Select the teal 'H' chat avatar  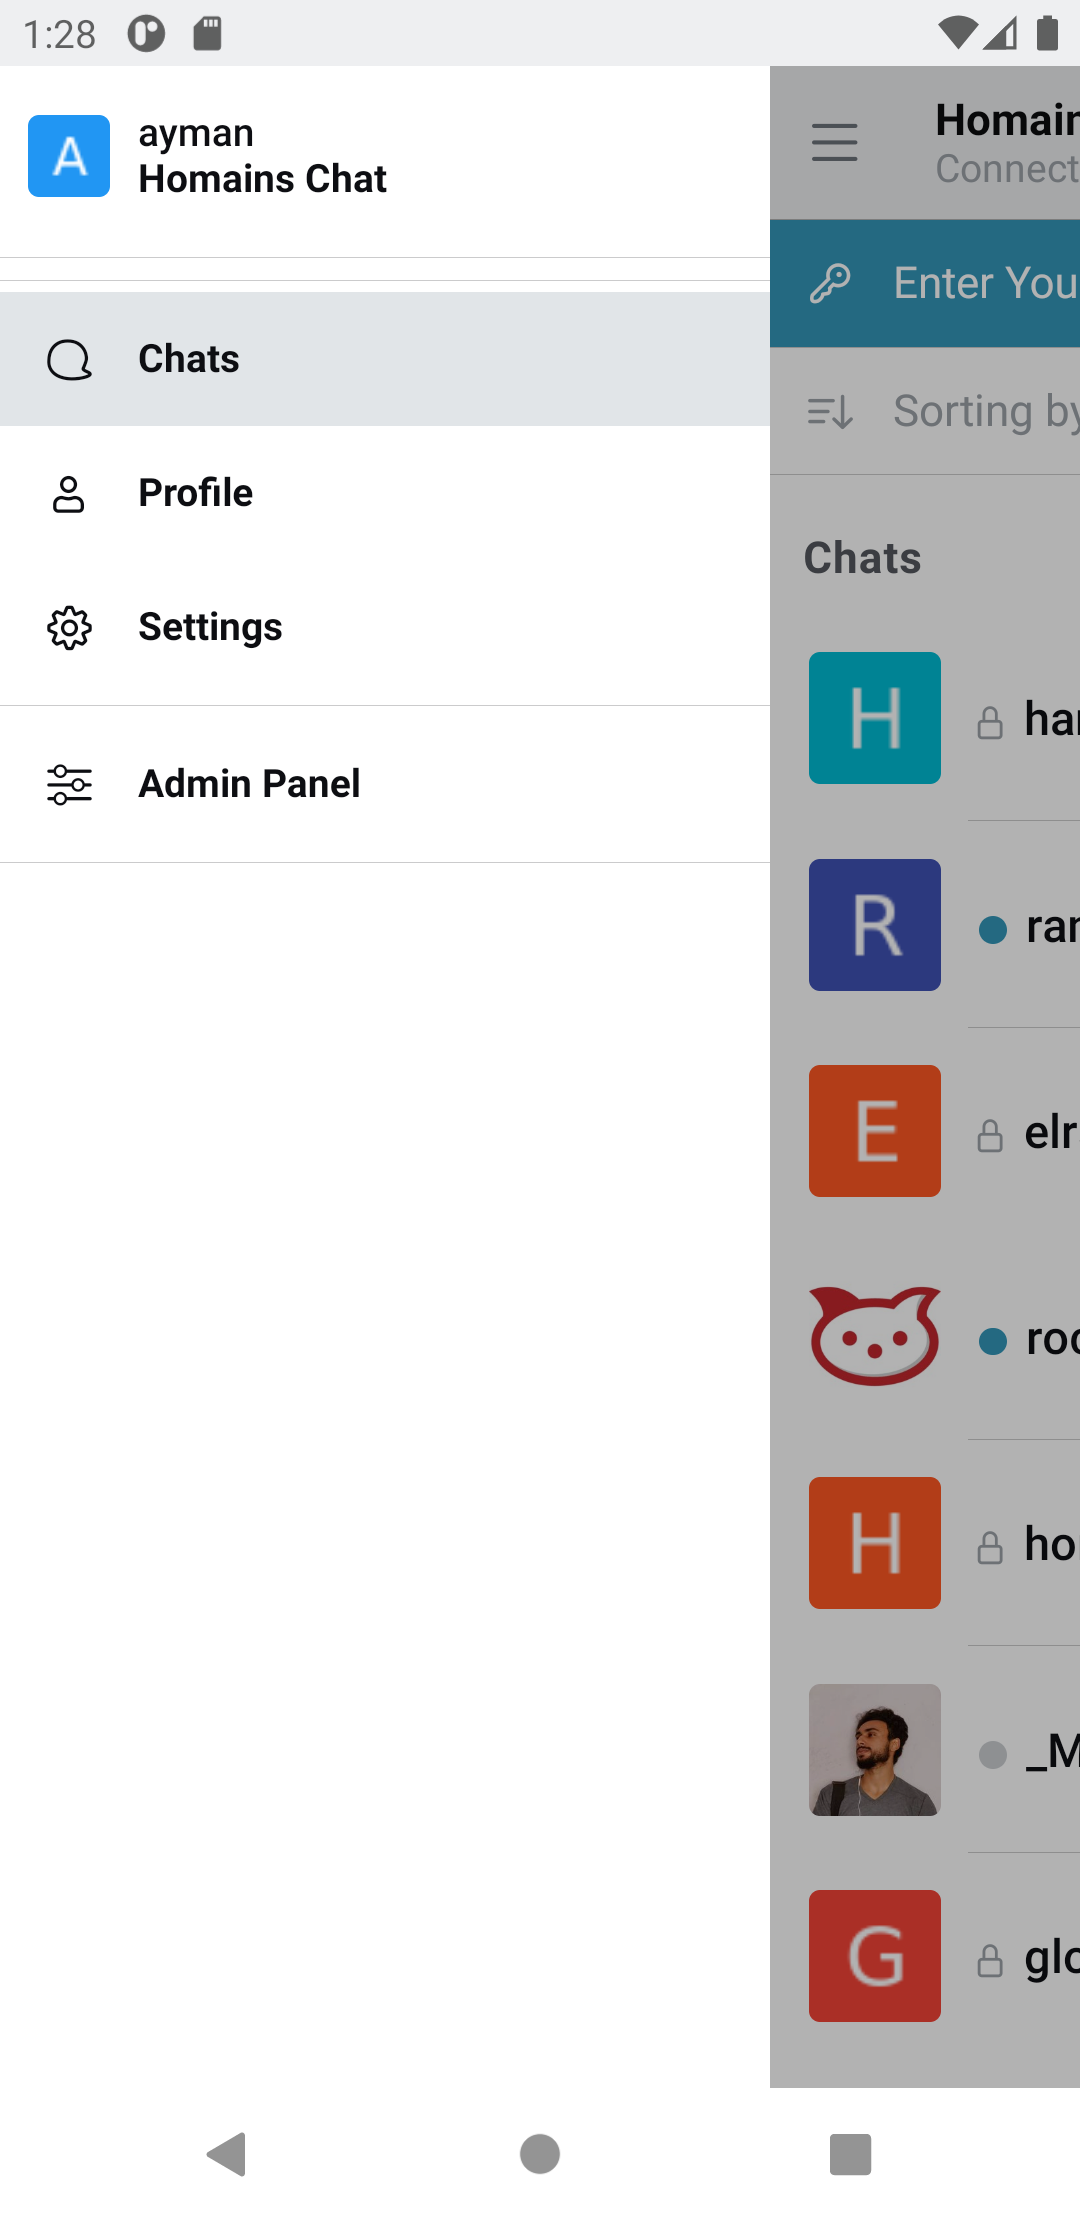point(874,718)
